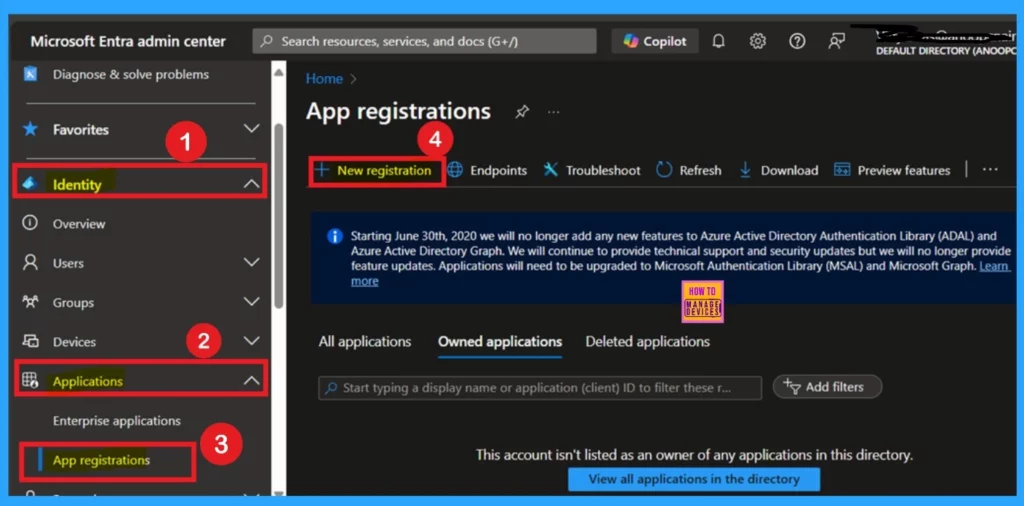Switch to the Deleted applications tab
The height and width of the screenshot is (506, 1024).
(x=648, y=341)
